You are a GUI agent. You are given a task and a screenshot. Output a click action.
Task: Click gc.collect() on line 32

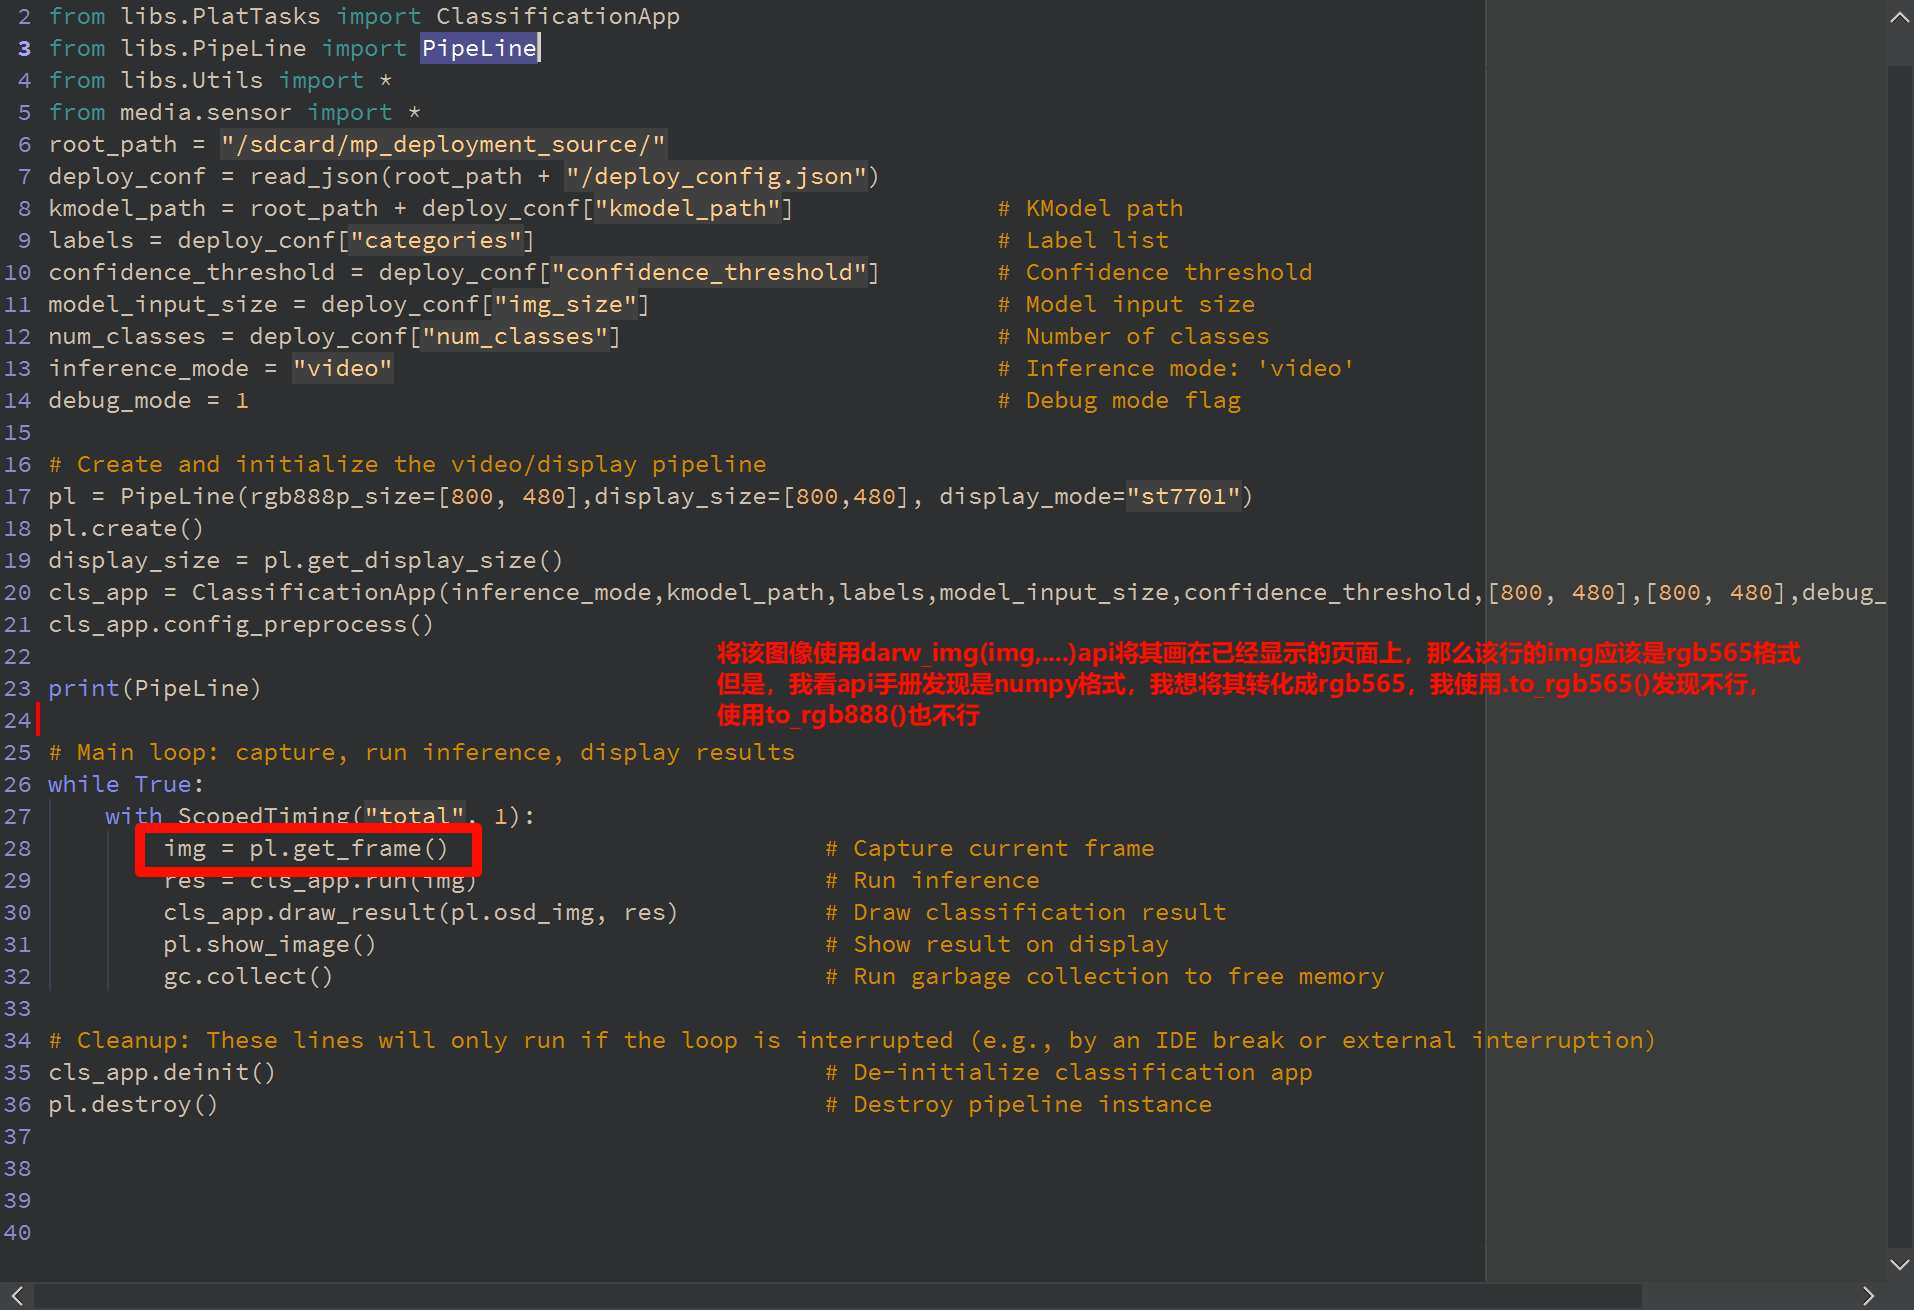point(247,976)
